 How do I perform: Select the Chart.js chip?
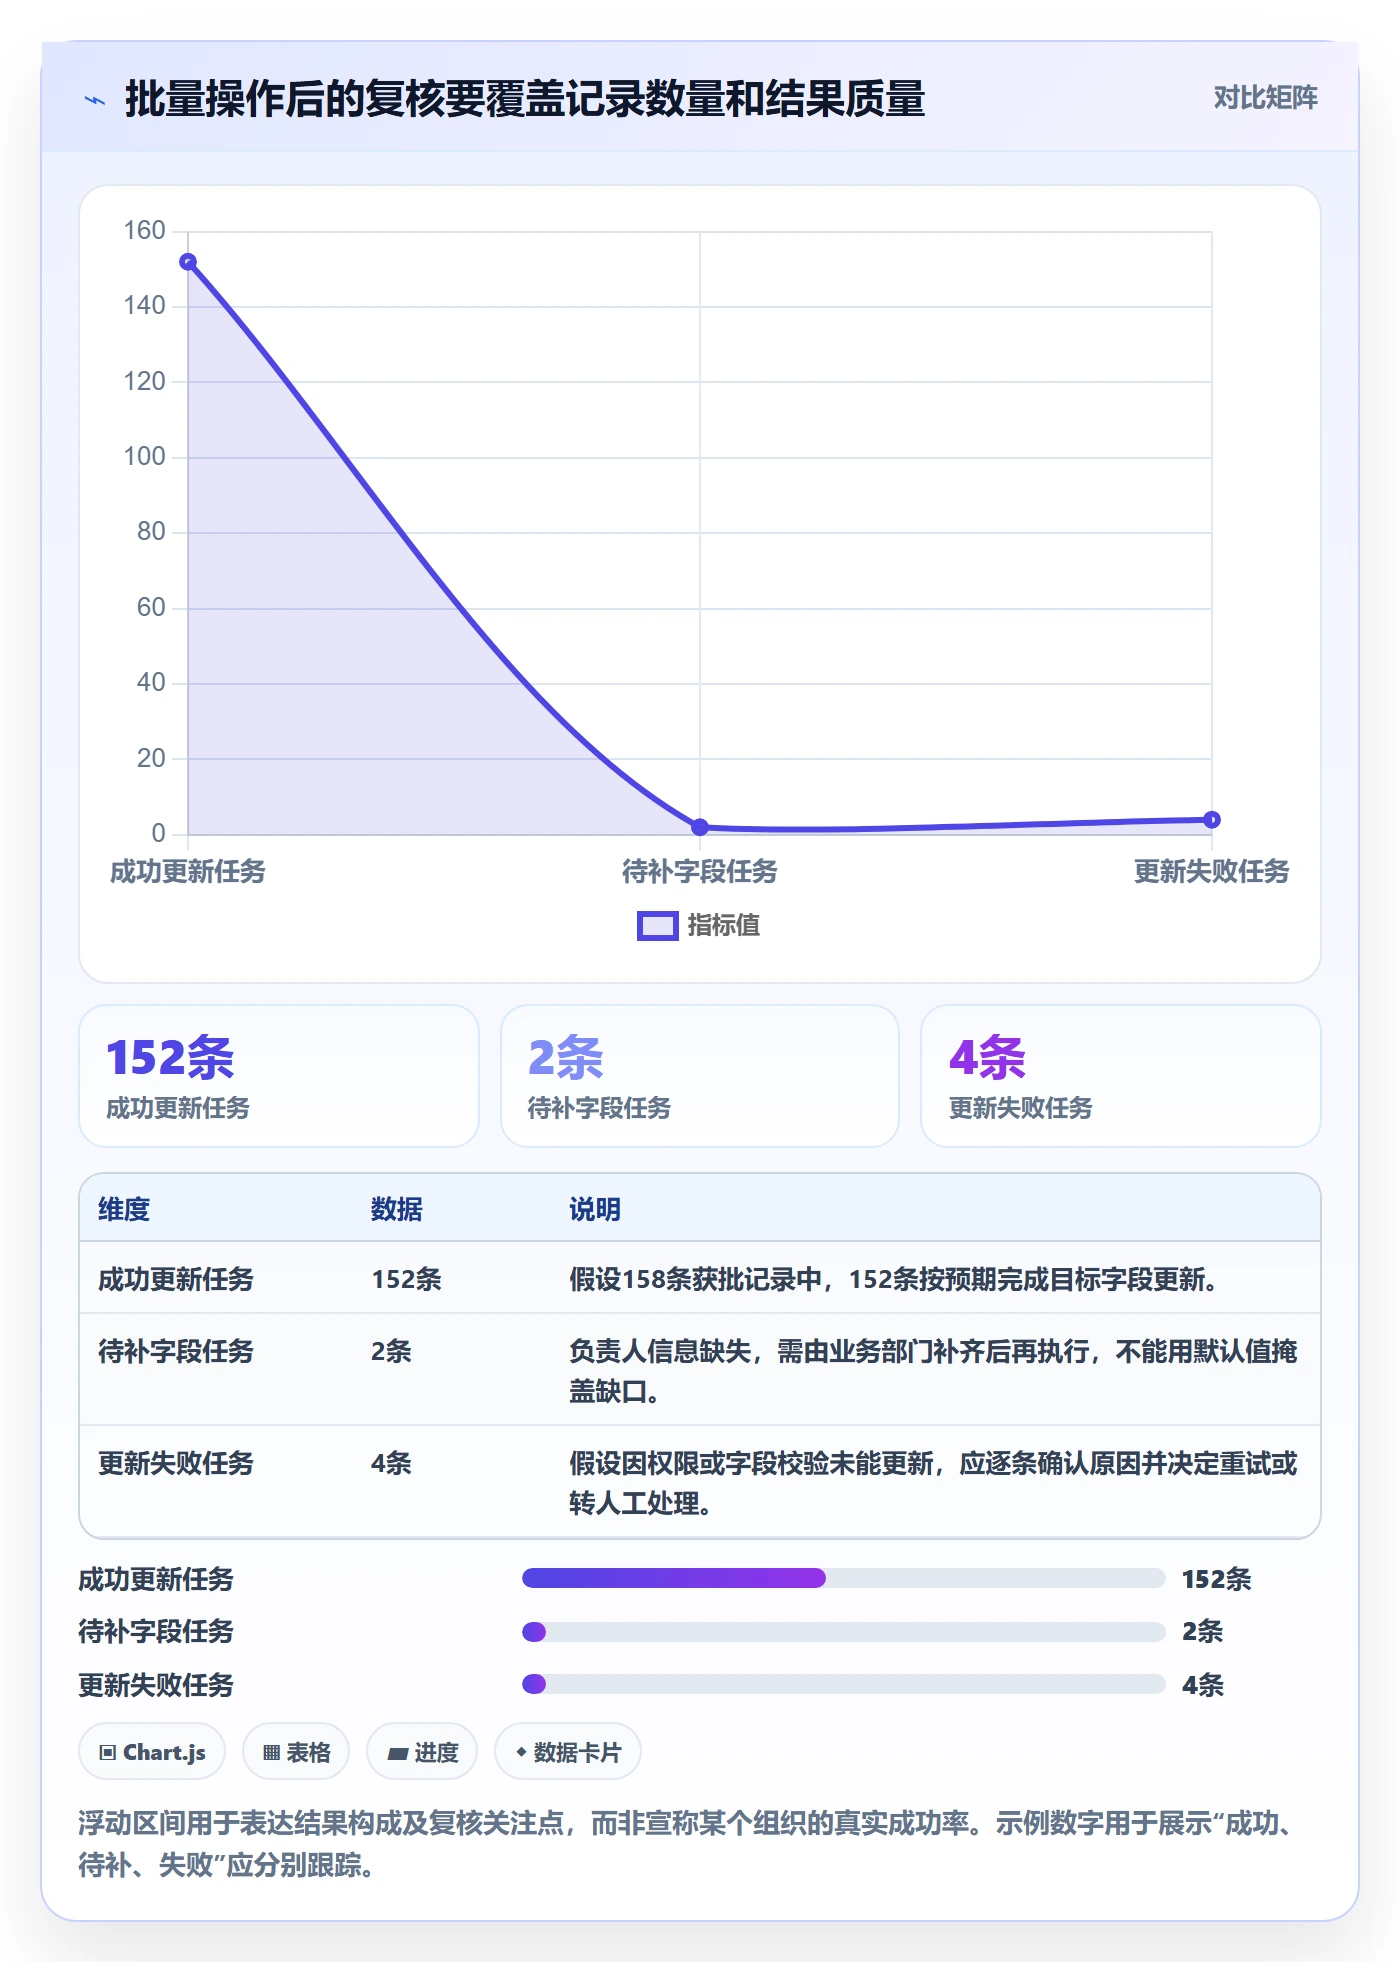(x=152, y=1752)
